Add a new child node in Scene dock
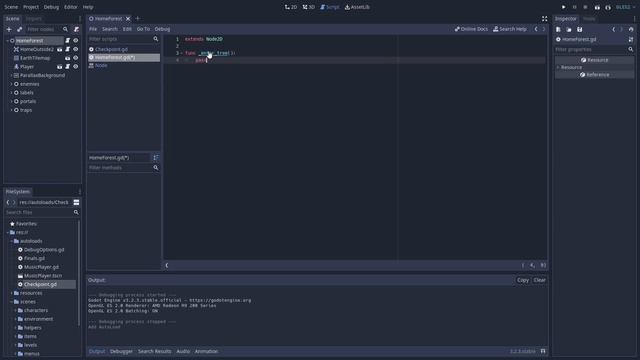Screen dimensions: 640x360 9,29
